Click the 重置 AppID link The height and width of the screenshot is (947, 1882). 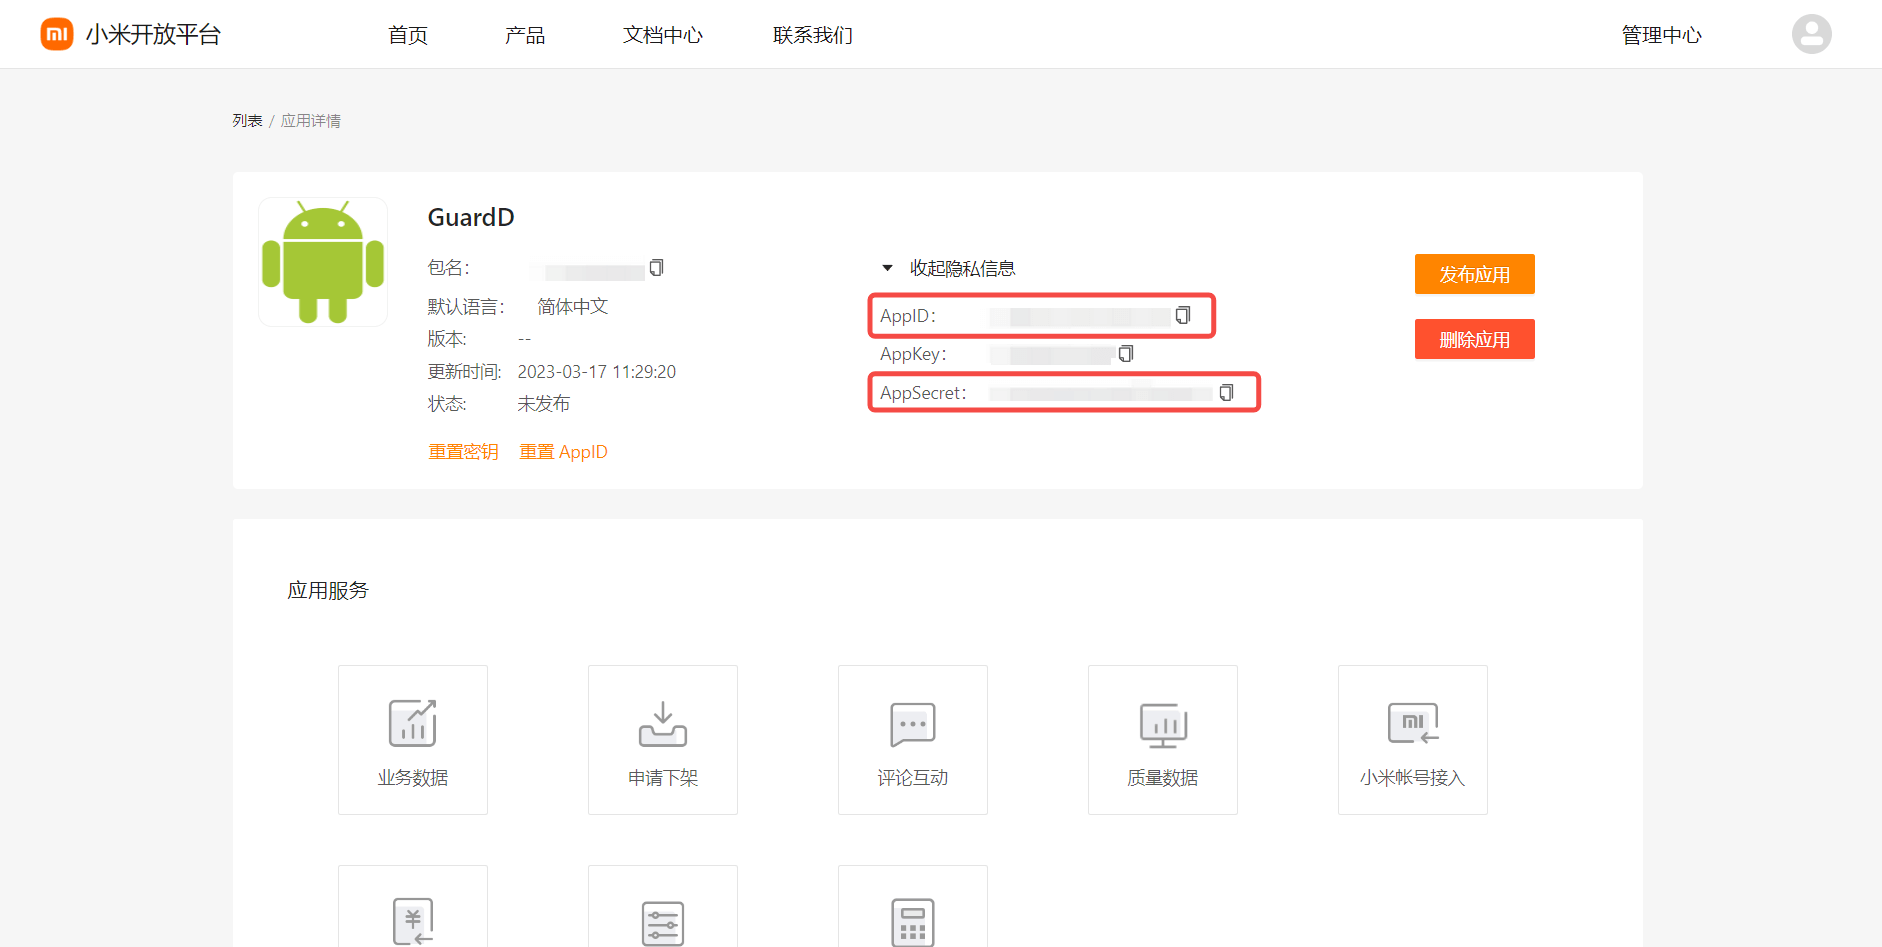(563, 452)
